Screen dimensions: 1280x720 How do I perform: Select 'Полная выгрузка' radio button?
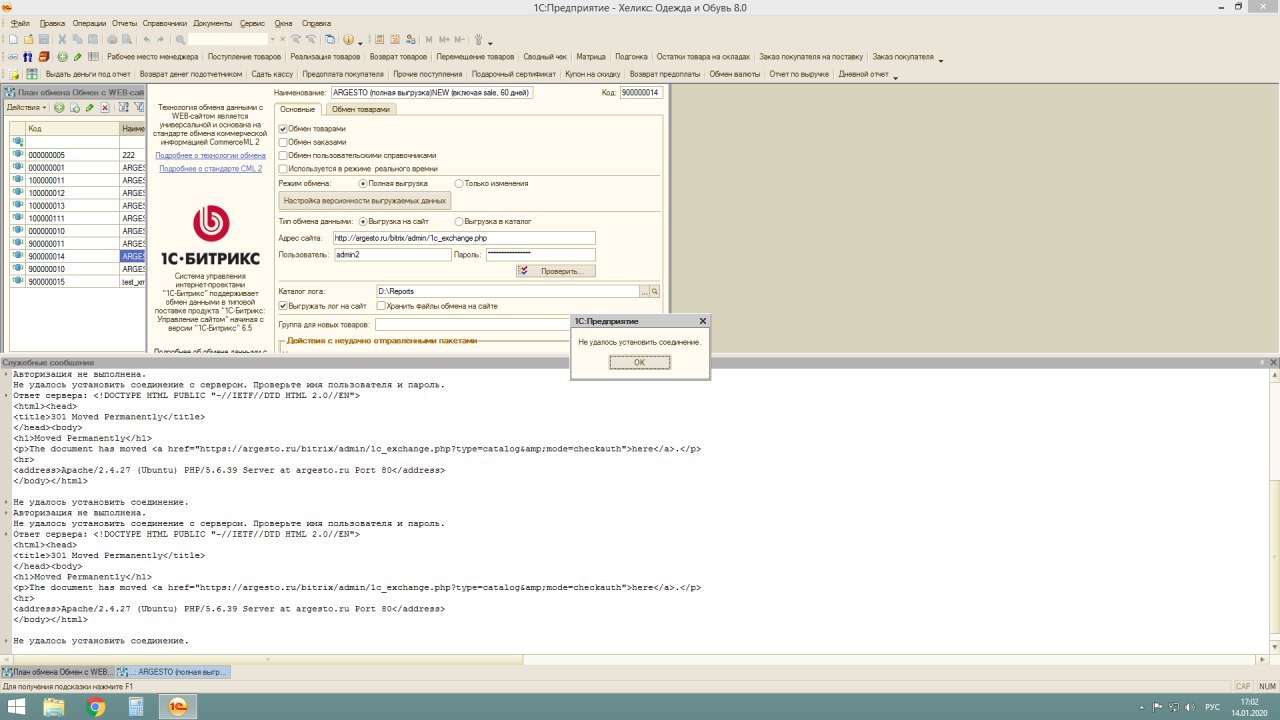[363, 184]
